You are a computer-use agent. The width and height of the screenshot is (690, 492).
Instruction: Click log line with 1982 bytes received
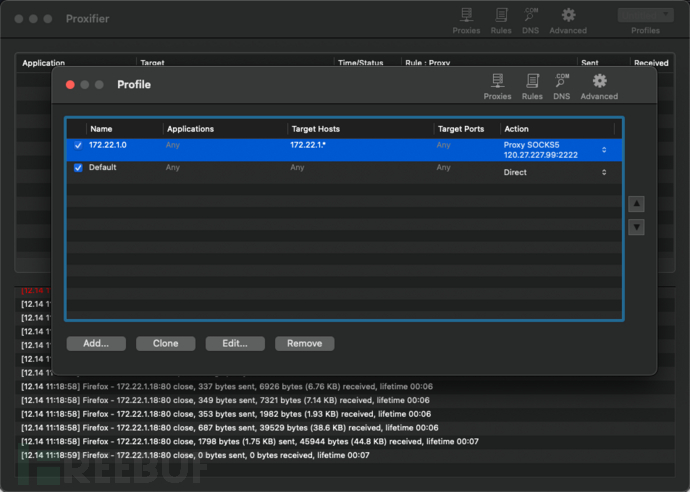click(x=226, y=414)
